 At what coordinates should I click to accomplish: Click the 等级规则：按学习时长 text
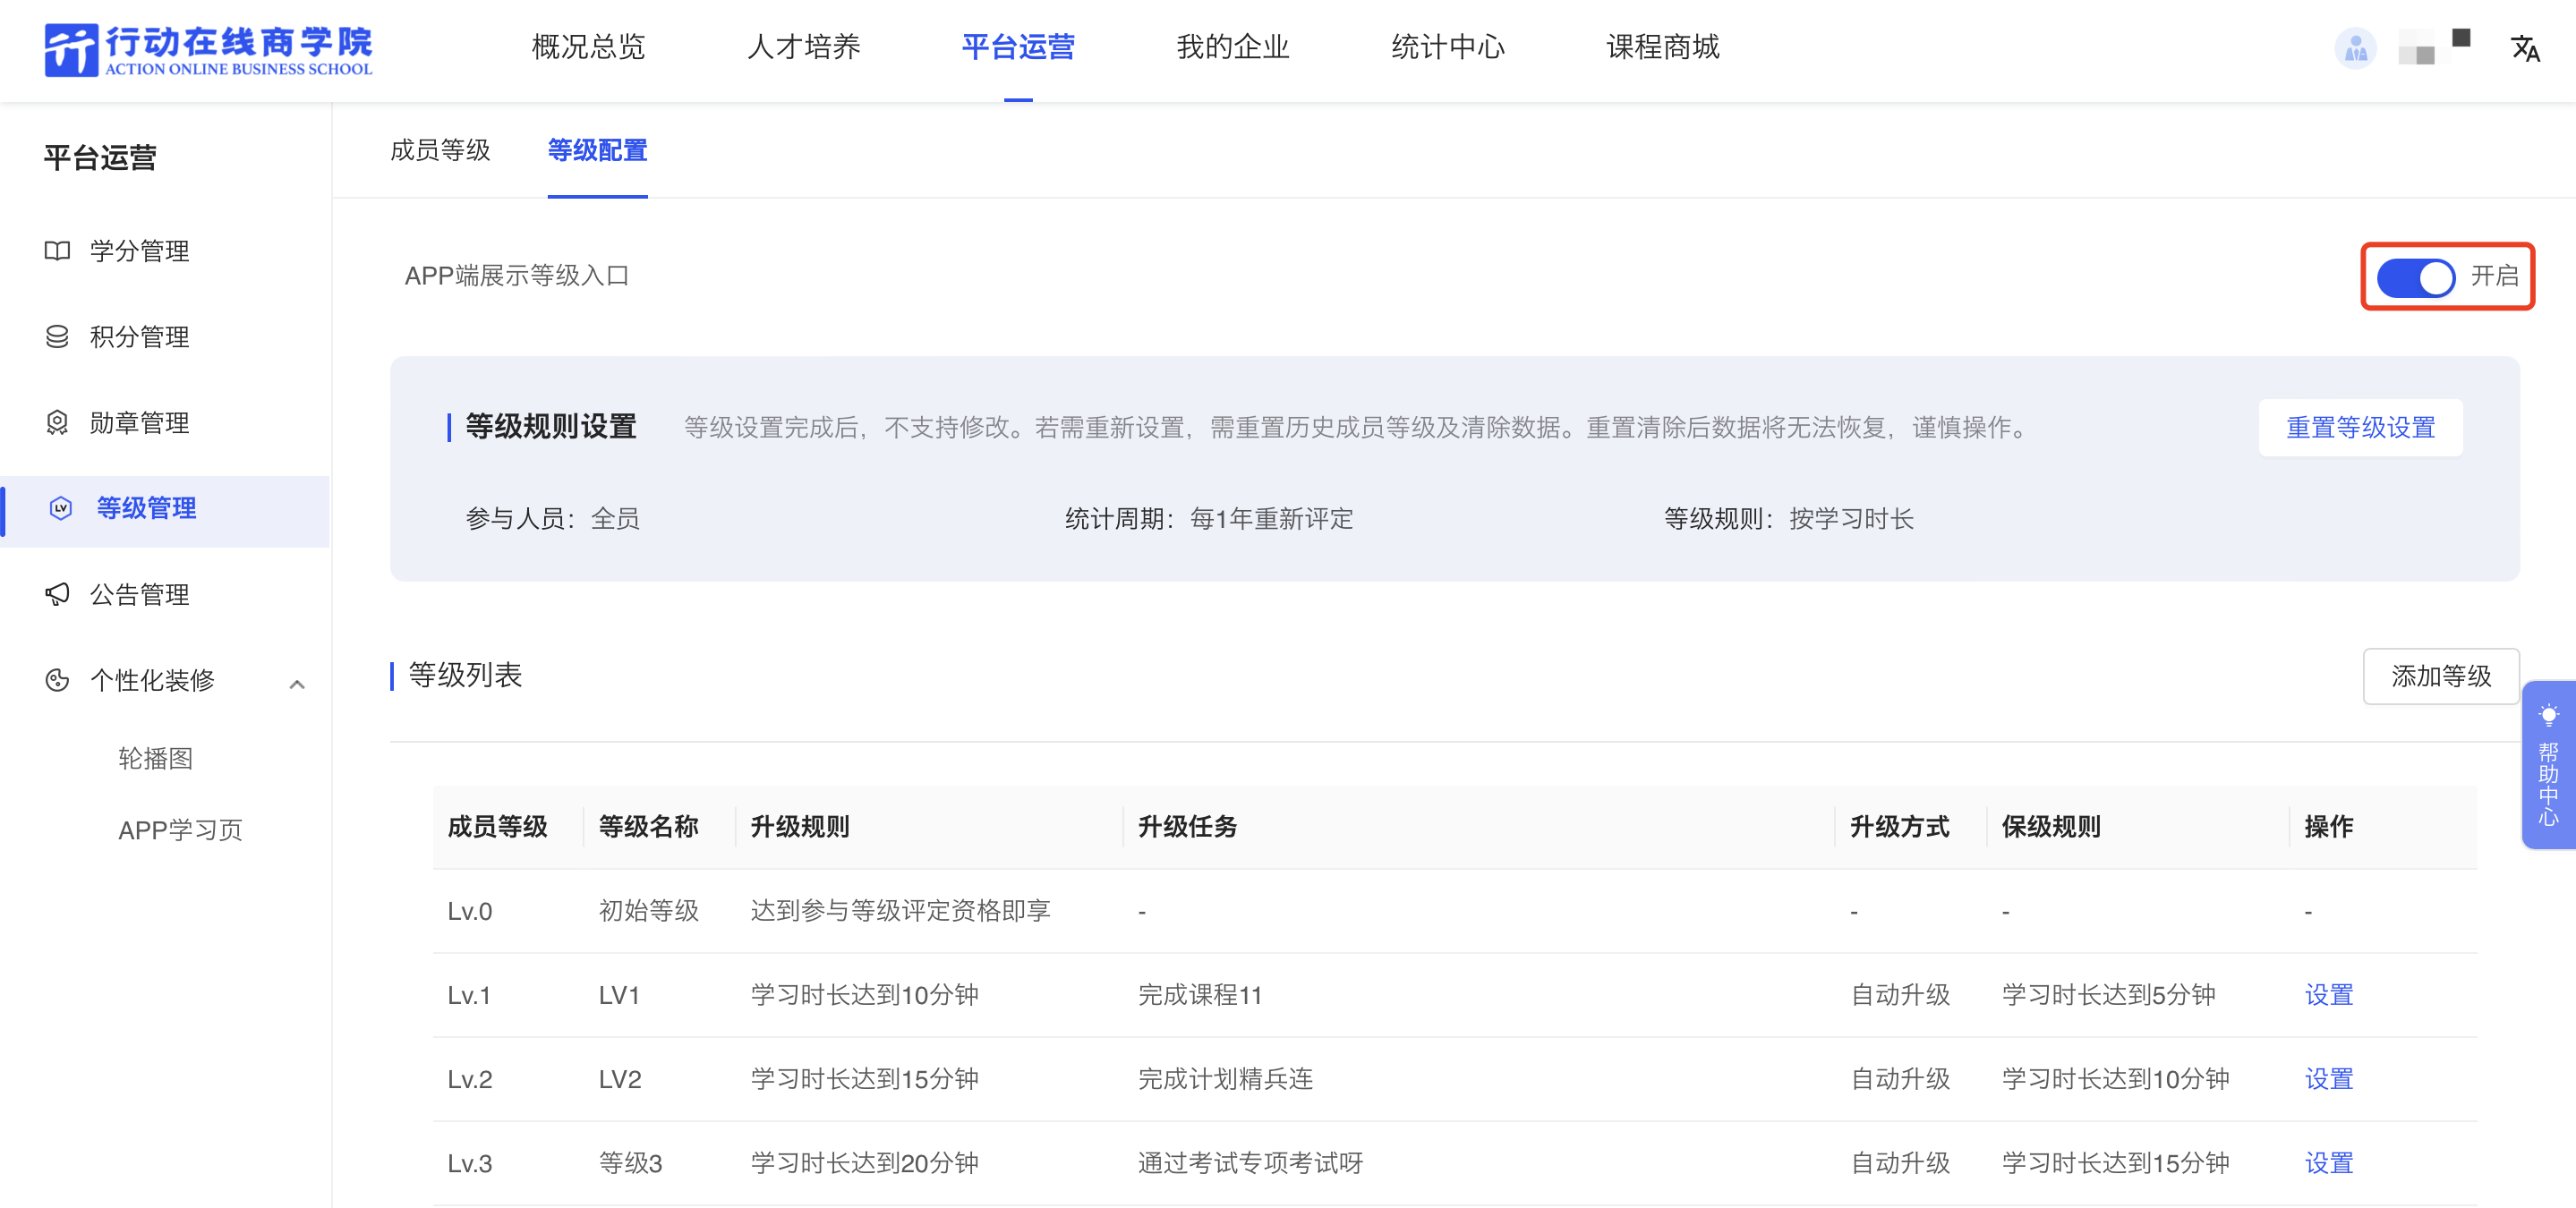click(1789, 519)
